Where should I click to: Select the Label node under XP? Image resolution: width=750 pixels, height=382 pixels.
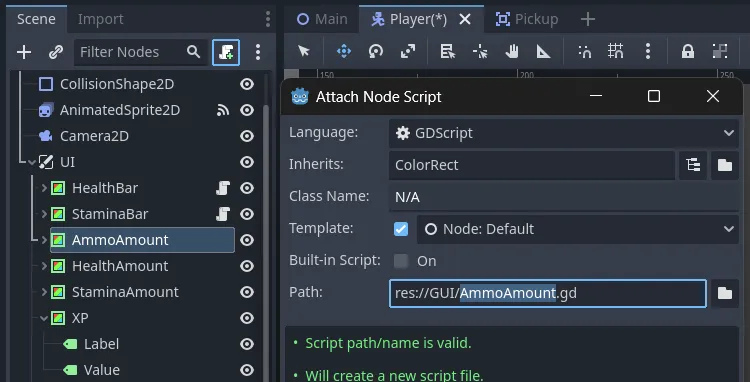coord(101,344)
